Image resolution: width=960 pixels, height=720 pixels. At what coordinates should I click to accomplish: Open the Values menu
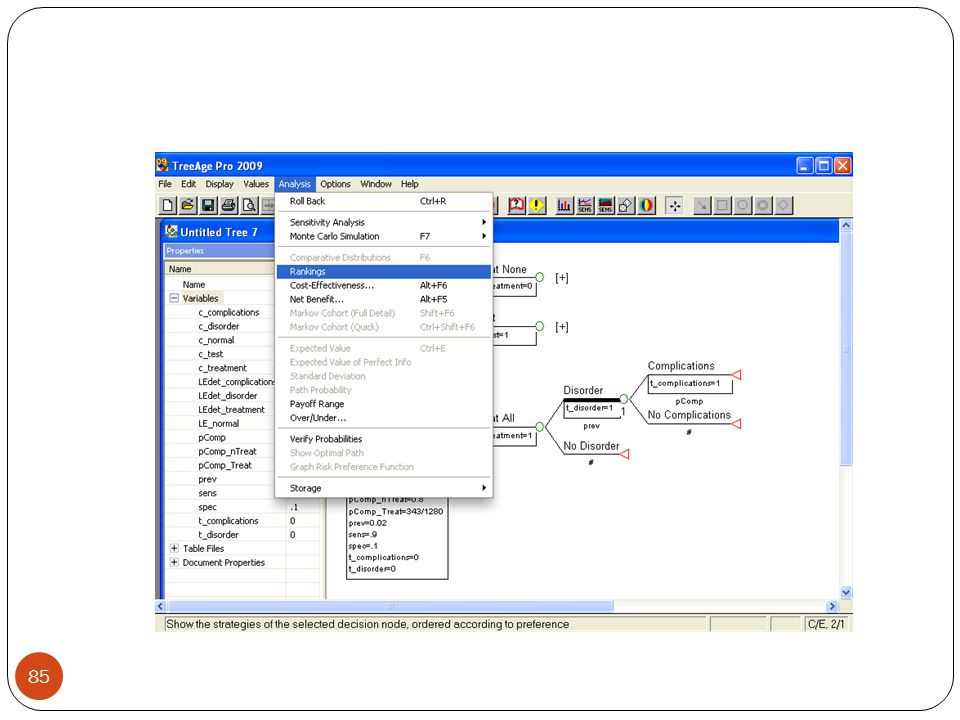(256, 184)
